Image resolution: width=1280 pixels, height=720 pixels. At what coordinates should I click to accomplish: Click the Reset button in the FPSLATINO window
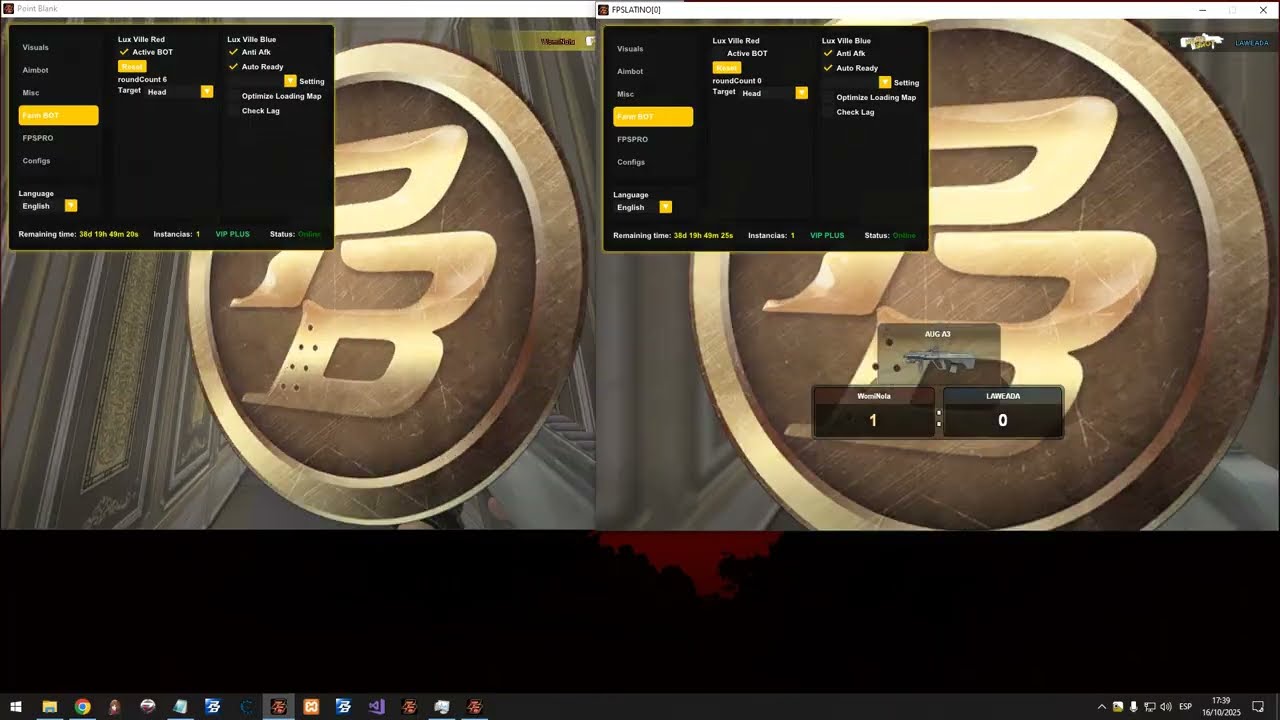[x=726, y=67]
